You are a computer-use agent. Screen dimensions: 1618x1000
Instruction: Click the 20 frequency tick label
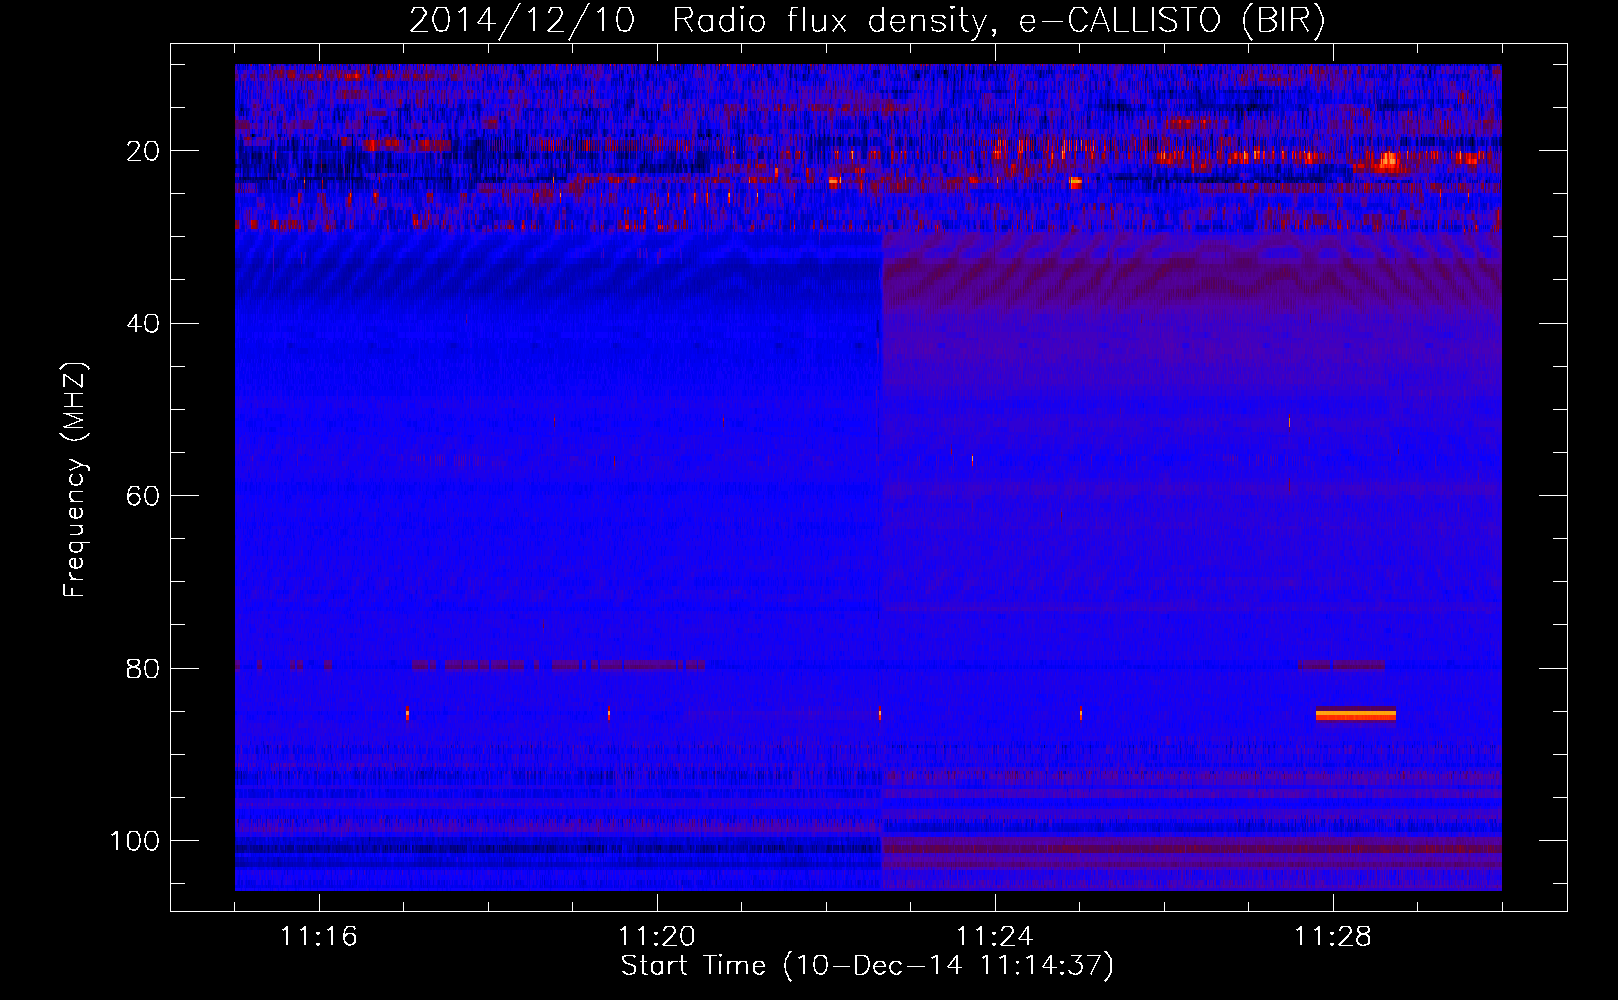point(144,151)
